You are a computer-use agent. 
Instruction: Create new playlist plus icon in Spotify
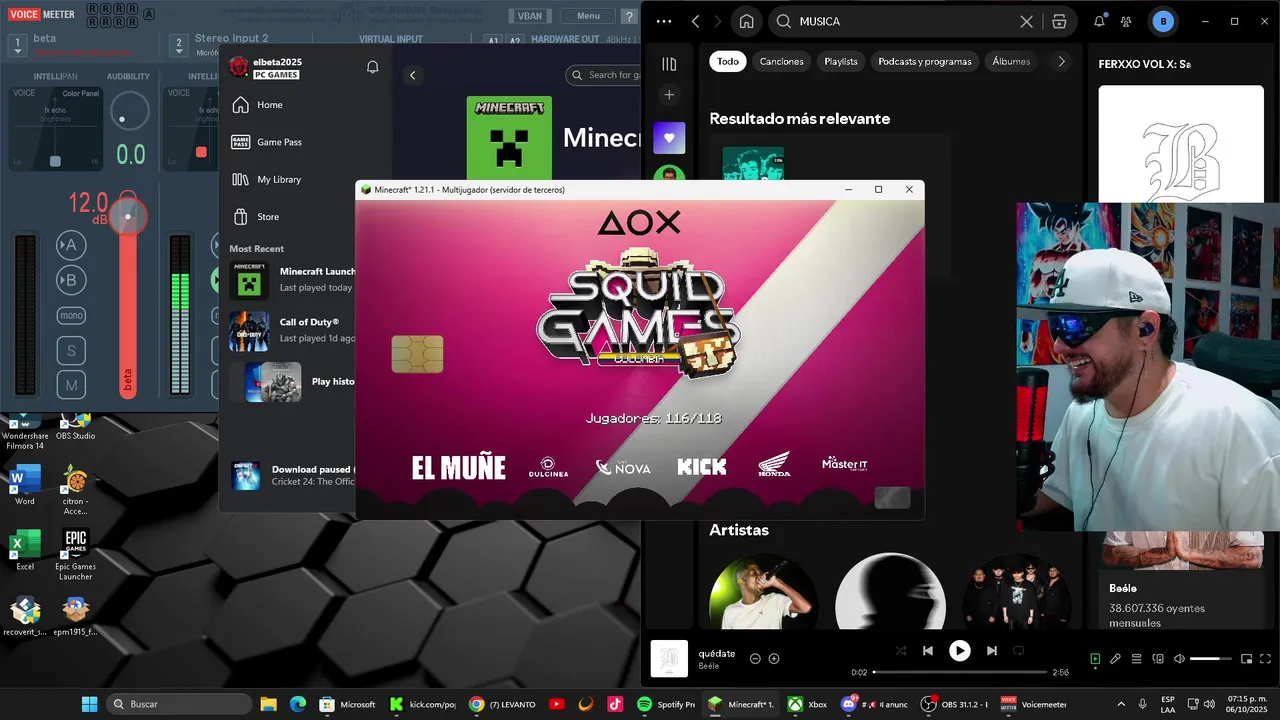coord(669,95)
